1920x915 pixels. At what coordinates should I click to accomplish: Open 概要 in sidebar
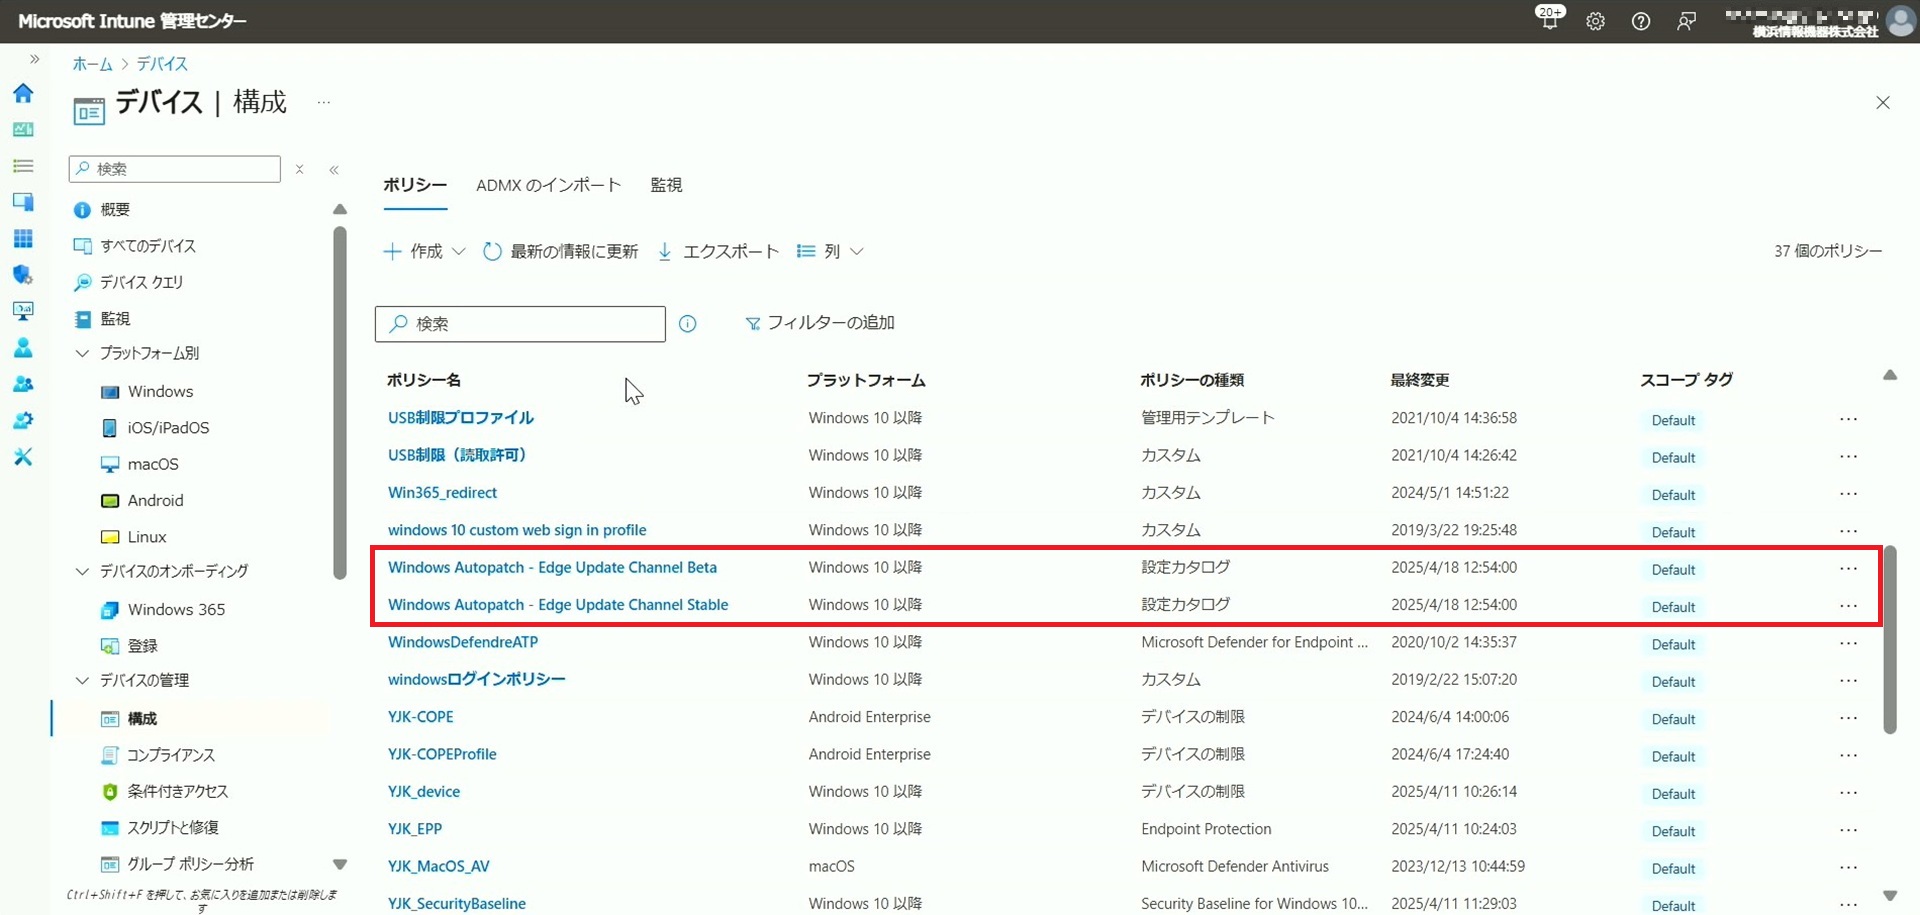[115, 210]
